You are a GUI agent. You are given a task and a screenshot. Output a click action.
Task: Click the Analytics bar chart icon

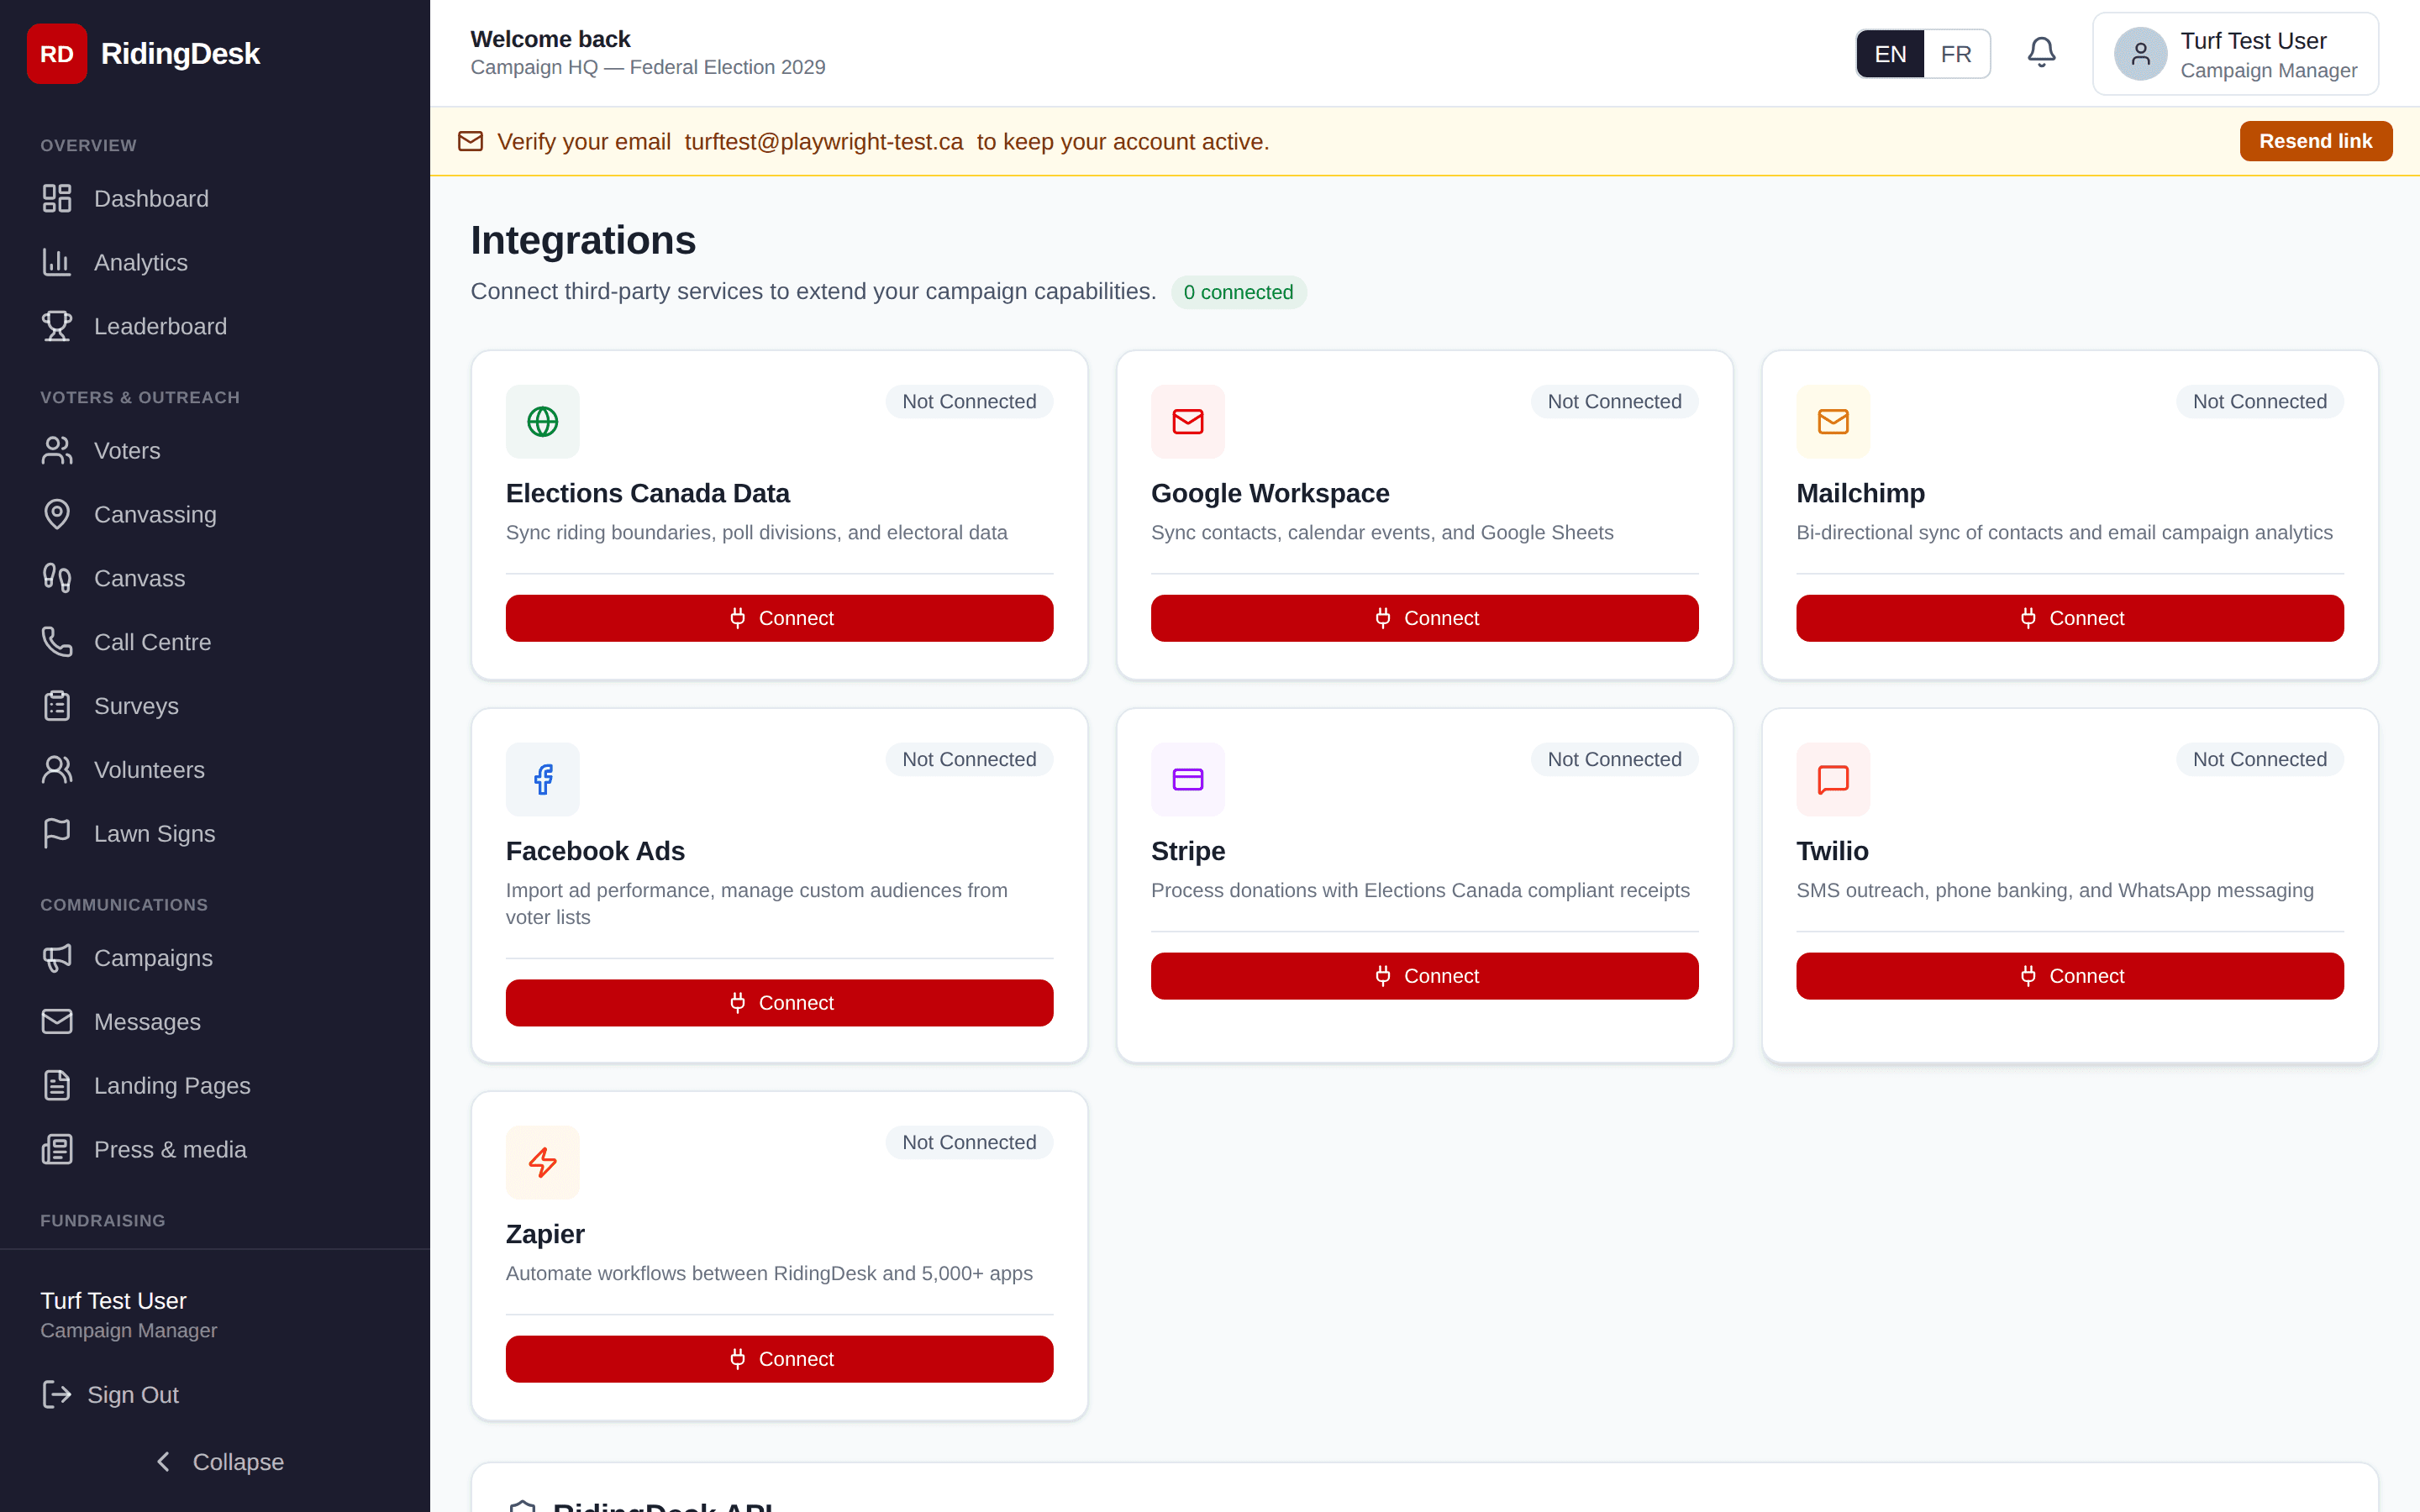(x=57, y=262)
